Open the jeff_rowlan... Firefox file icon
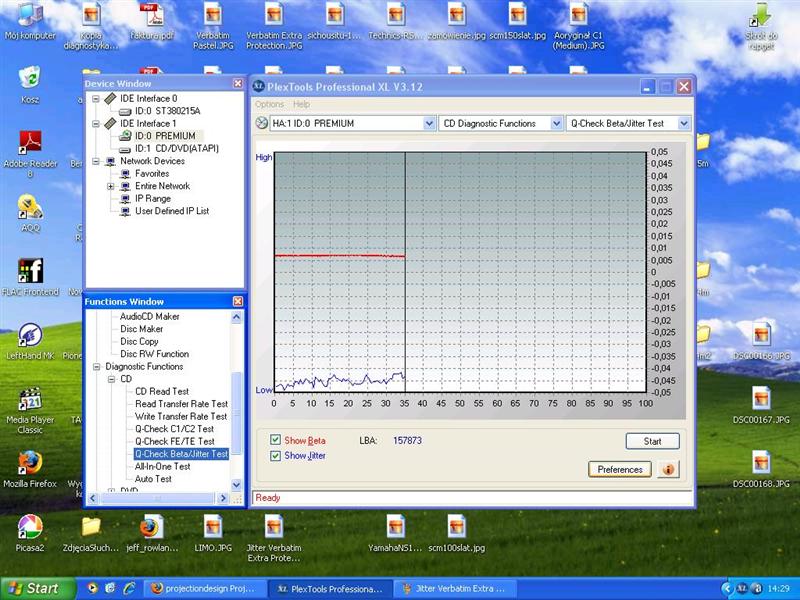Viewport: 800px width, 600px height. pyautogui.click(x=152, y=533)
